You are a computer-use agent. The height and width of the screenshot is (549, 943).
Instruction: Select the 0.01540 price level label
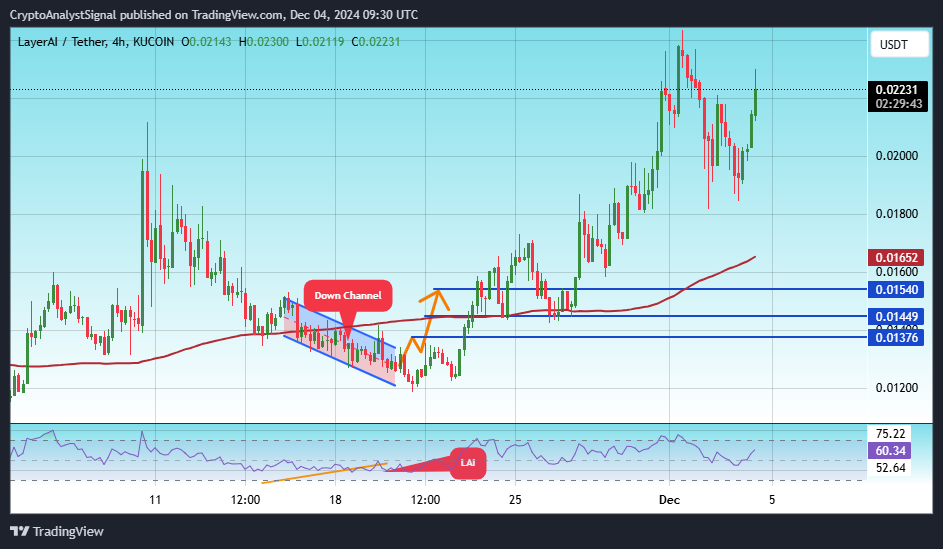895,290
